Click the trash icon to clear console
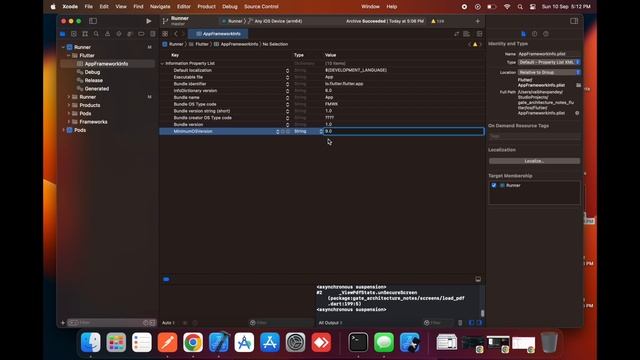 [x=460, y=323]
